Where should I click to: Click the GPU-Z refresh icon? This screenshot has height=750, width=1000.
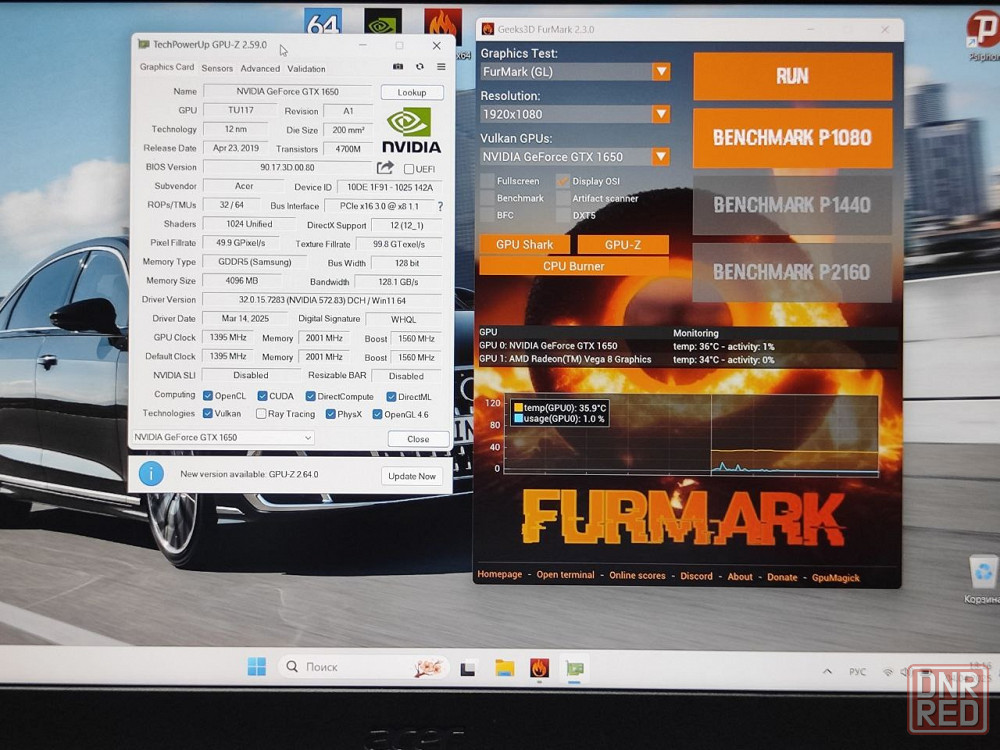click(x=420, y=67)
